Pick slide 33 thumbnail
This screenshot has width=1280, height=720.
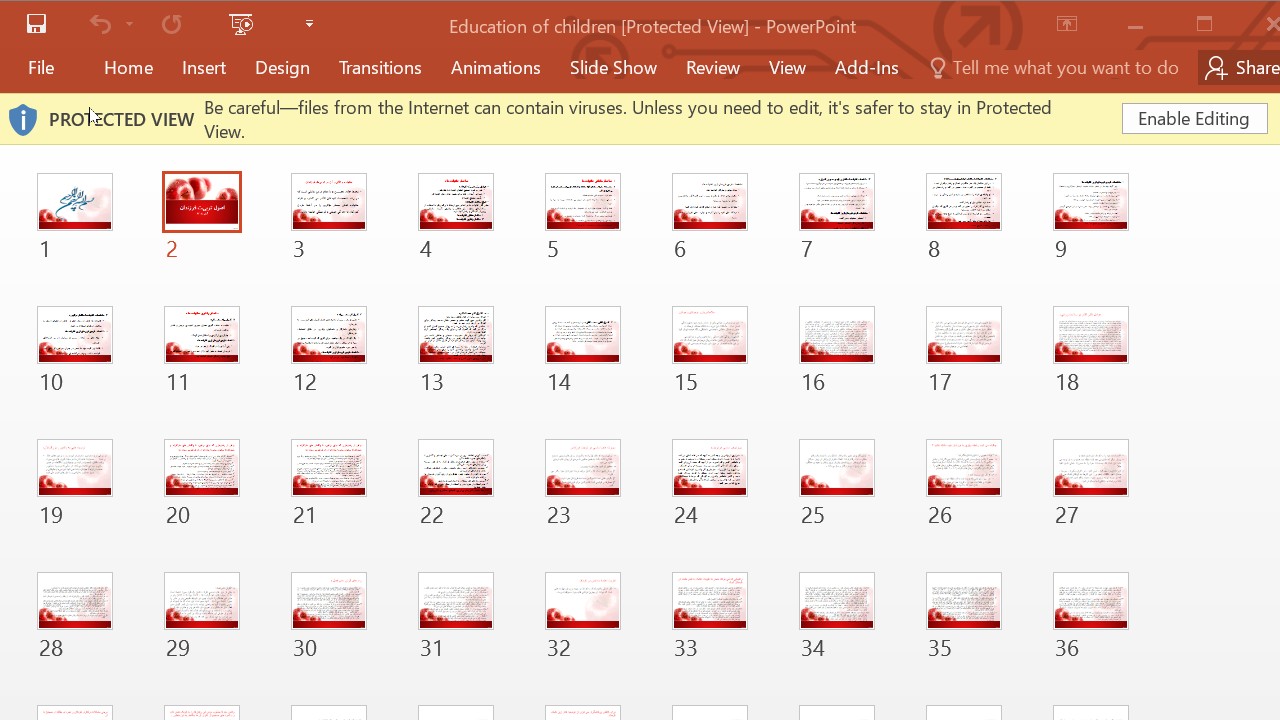[x=710, y=601]
